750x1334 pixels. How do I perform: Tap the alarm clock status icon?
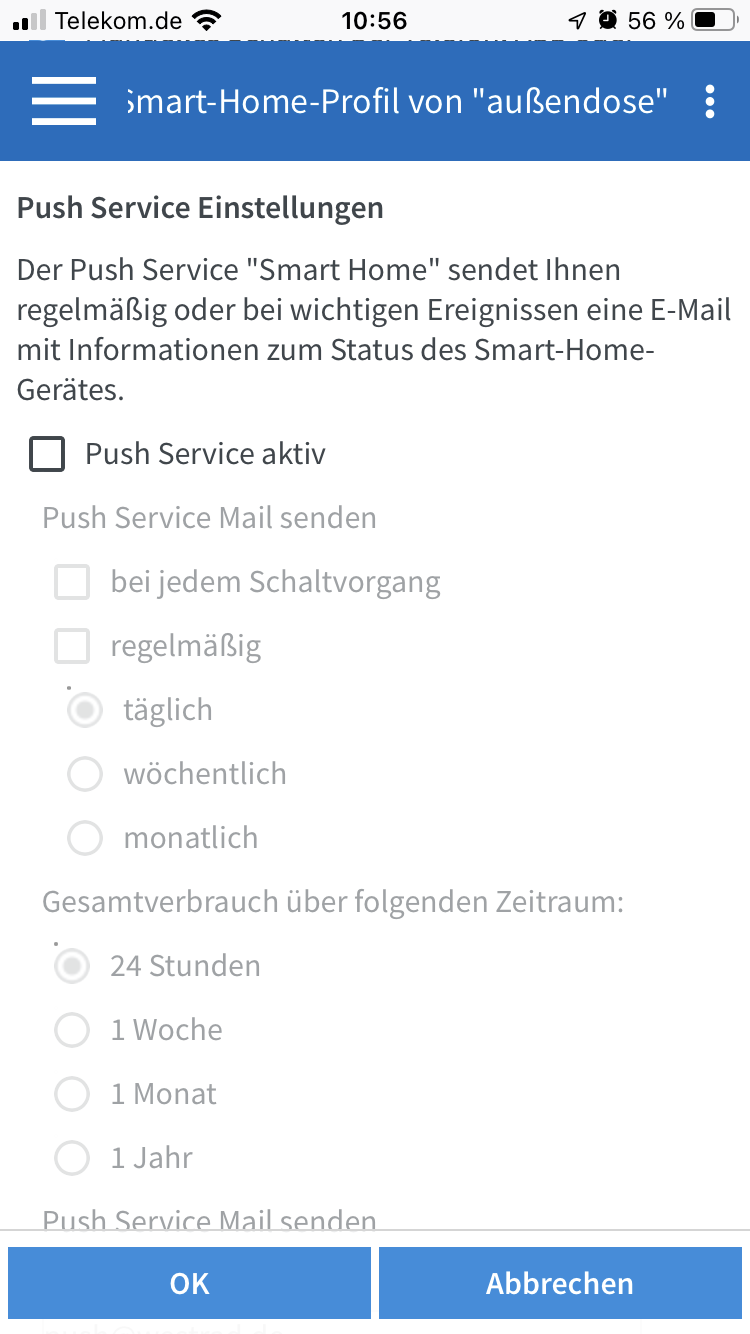tap(607, 20)
